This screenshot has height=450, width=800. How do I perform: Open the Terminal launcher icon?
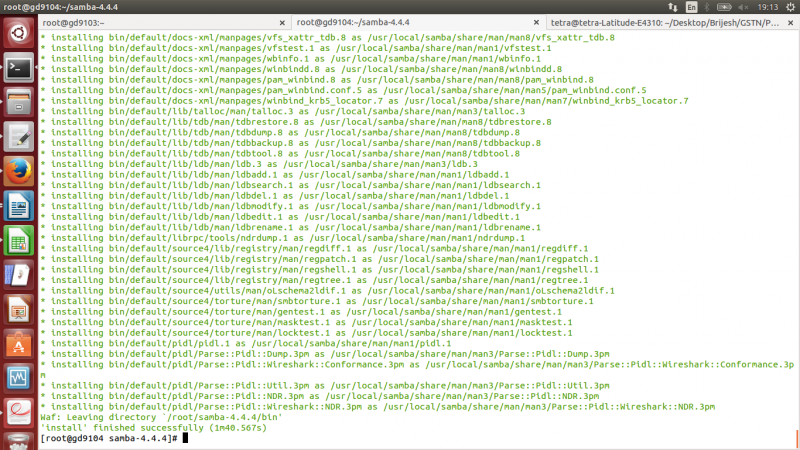[x=19, y=67]
